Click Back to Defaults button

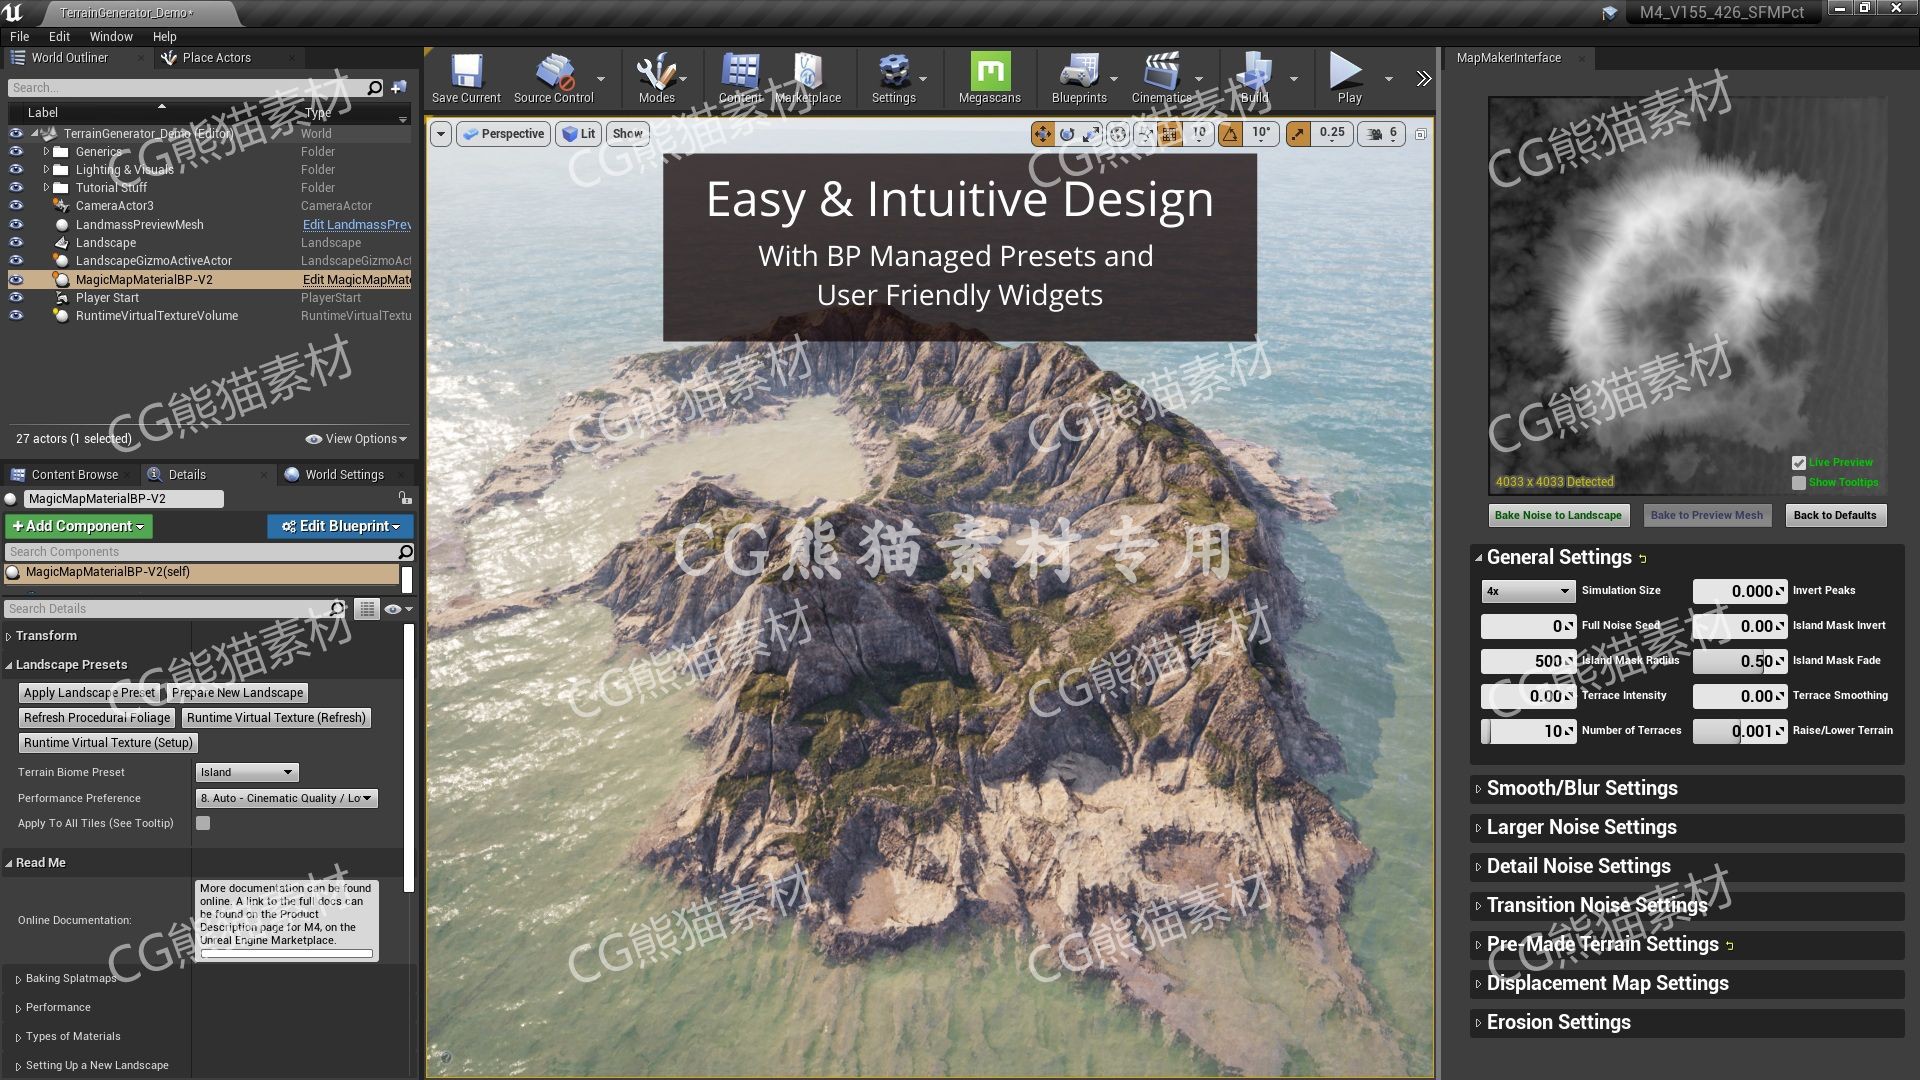click(x=1834, y=514)
